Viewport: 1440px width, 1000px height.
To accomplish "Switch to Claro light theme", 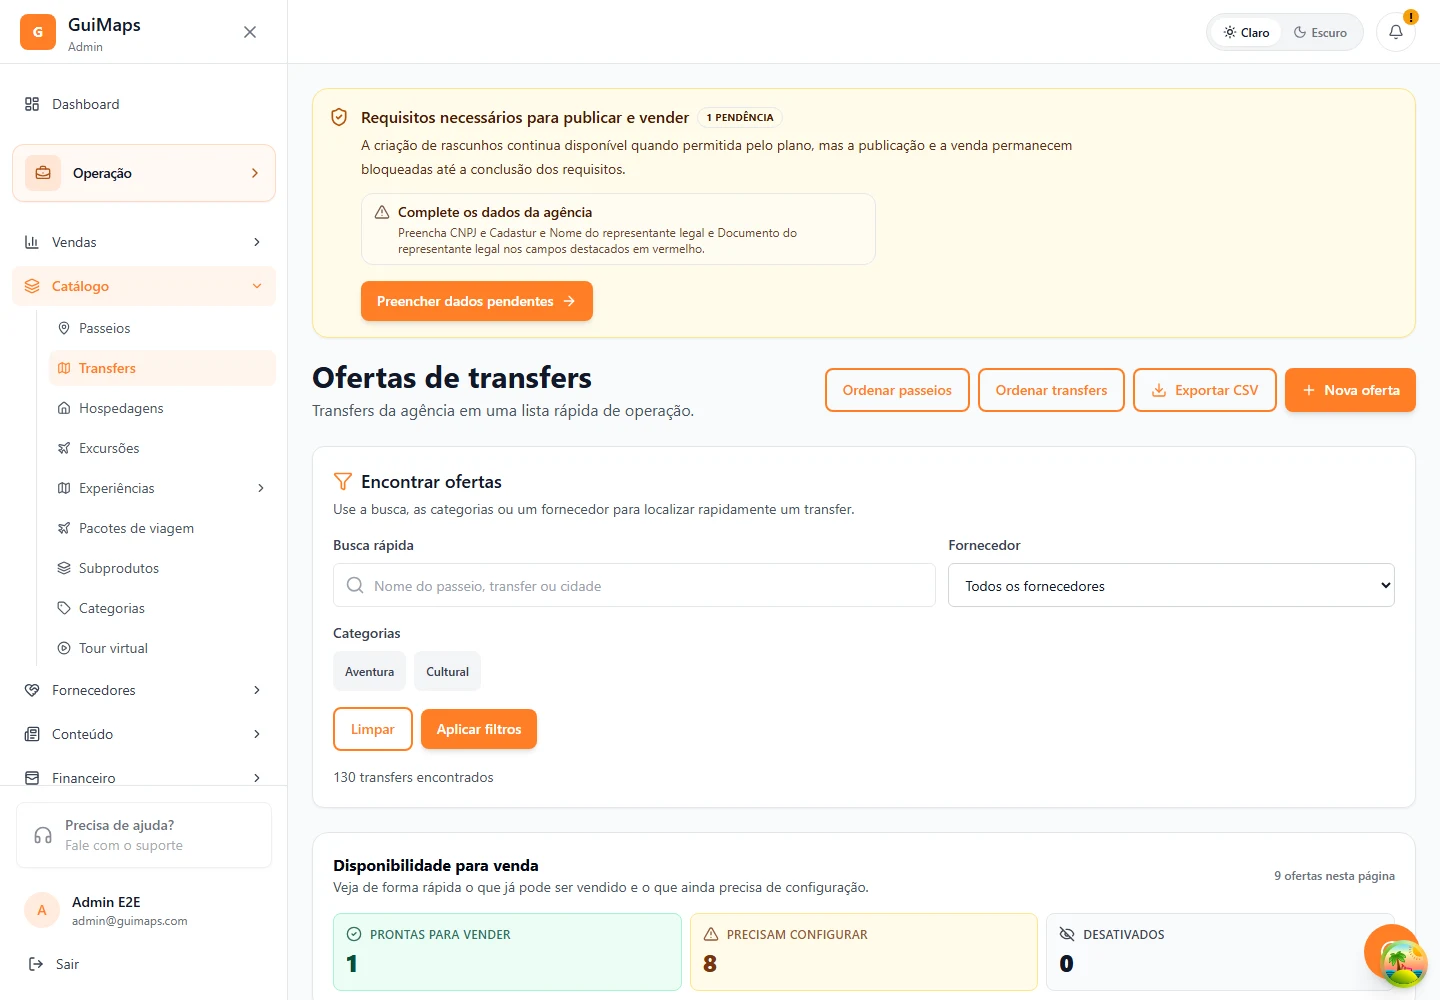I will click(1246, 32).
